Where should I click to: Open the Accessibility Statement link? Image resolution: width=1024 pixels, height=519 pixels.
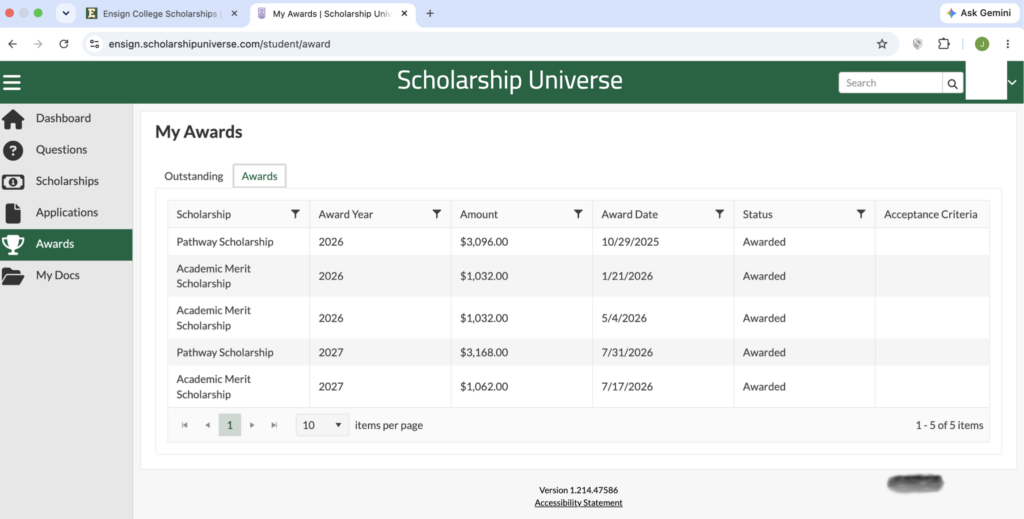pos(578,503)
